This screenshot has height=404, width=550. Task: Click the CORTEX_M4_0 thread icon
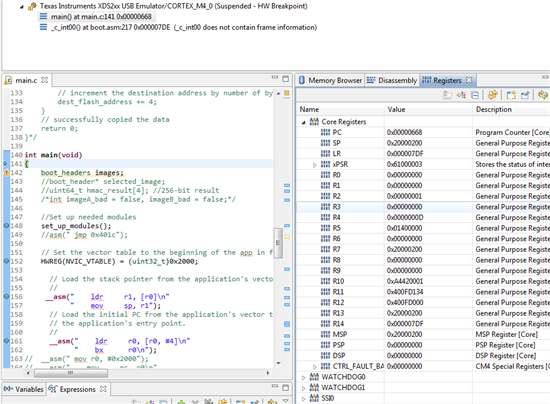pyautogui.click(x=32, y=6)
